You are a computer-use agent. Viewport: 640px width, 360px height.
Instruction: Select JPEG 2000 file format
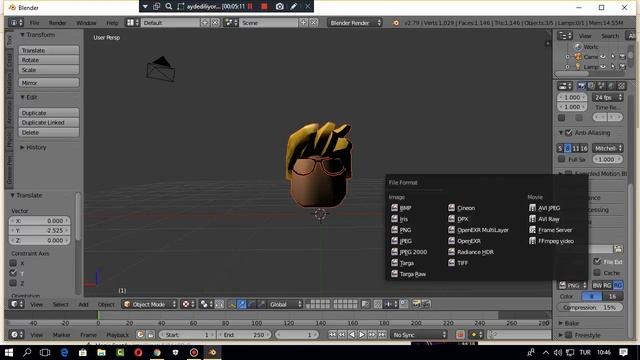pyautogui.click(x=409, y=252)
